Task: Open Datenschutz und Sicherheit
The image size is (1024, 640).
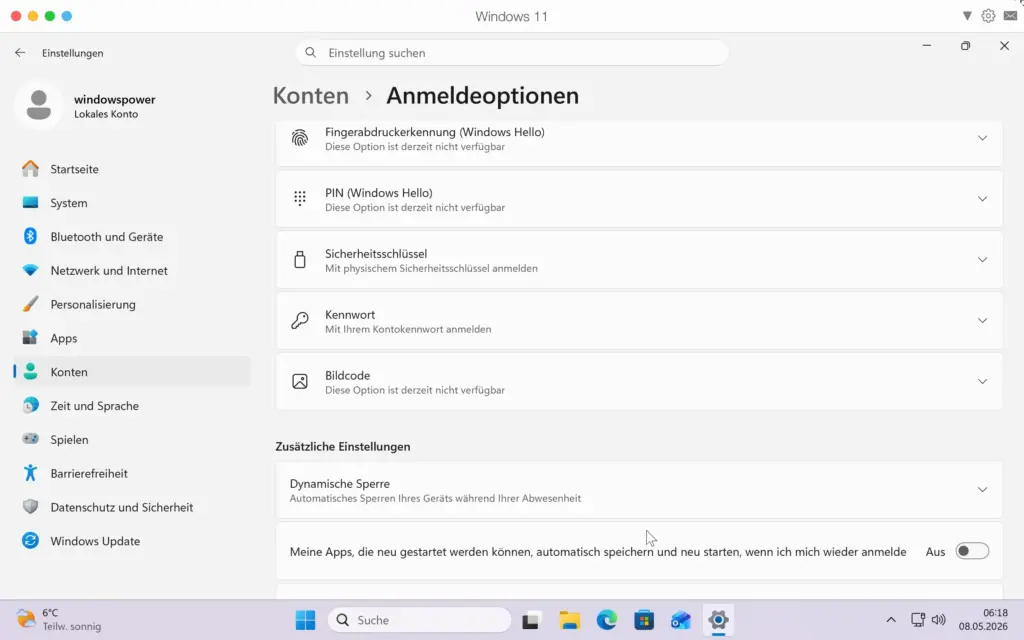Action: click(132, 507)
